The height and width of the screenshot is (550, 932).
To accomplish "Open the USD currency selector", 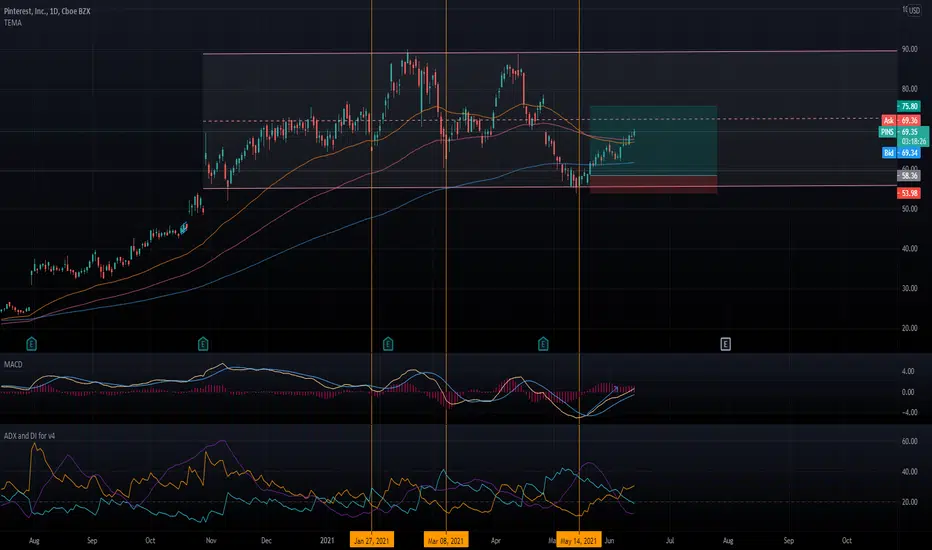I will point(914,11).
